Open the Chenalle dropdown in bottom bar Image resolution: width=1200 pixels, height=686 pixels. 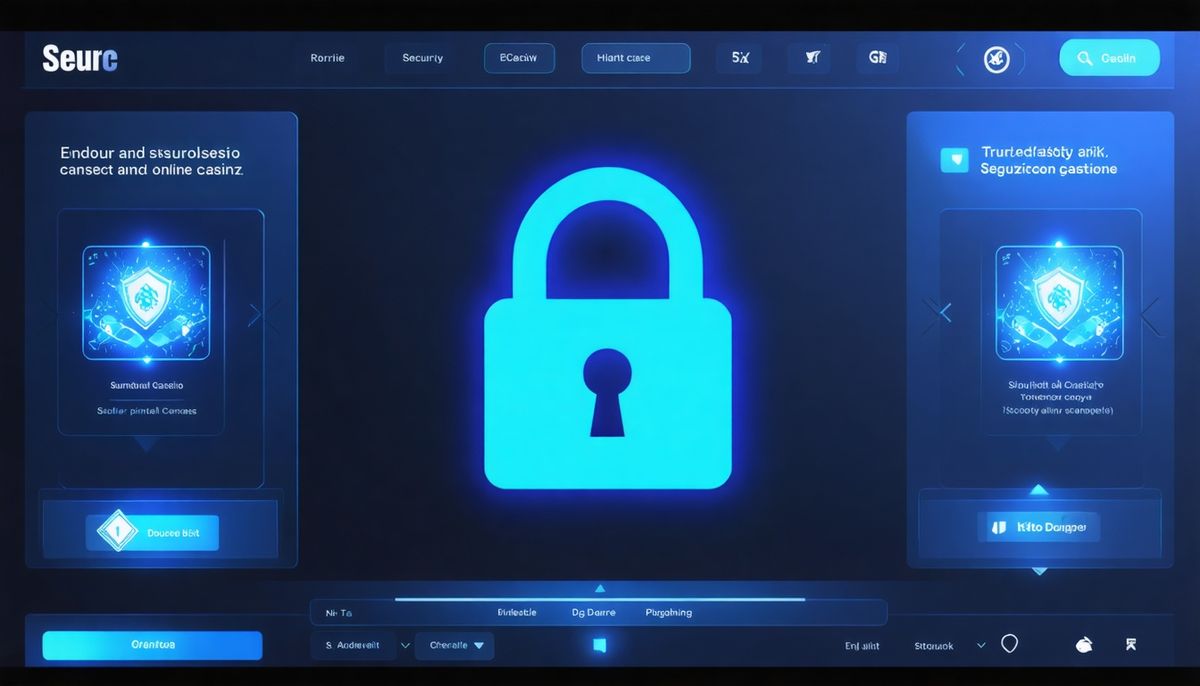pyautogui.click(x=454, y=645)
